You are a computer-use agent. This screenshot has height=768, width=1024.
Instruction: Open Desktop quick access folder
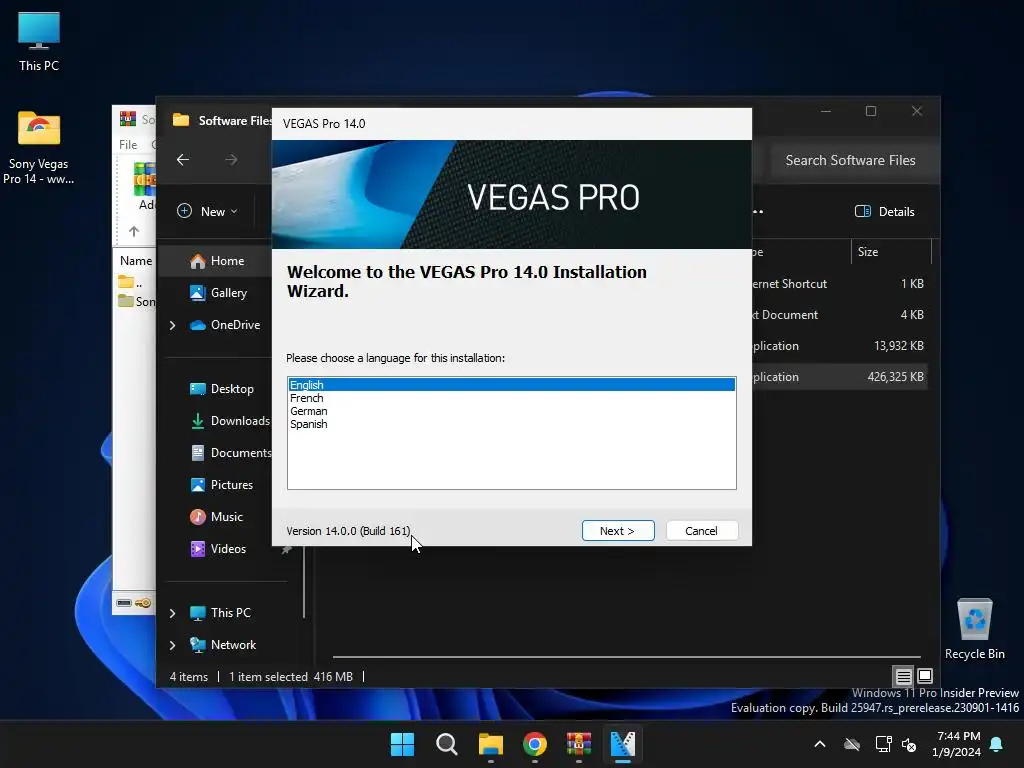(x=222, y=389)
